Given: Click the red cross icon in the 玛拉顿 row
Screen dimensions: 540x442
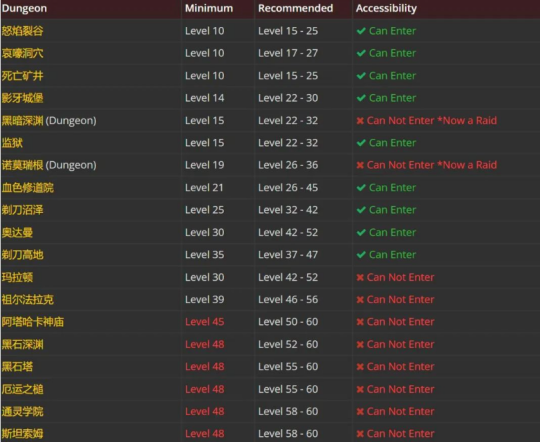Looking at the screenshot, I should (x=360, y=277).
